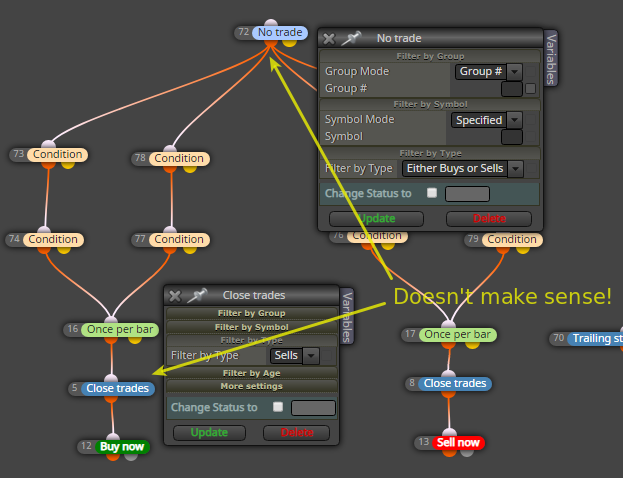Click status color field in Close trades panel
The image size is (623, 478).
tap(313, 408)
